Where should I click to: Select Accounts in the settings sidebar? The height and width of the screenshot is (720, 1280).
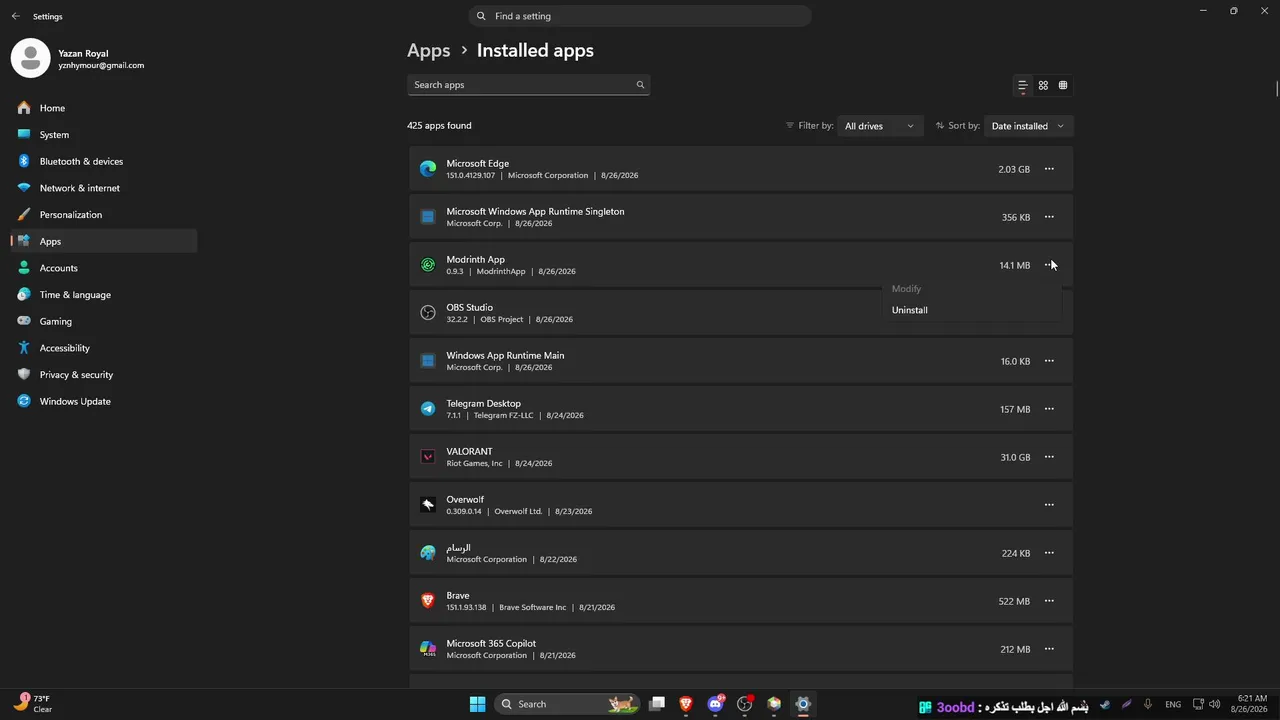pyautogui.click(x=104, y=268)
